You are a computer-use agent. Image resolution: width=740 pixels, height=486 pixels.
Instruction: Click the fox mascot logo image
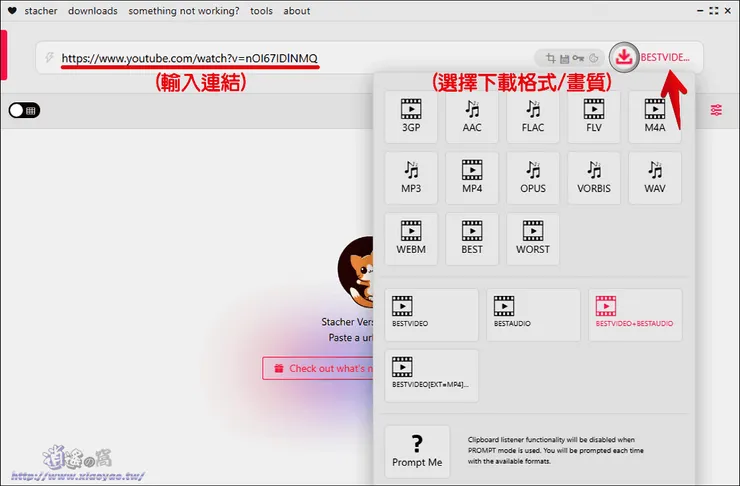[x=355, y=272]
